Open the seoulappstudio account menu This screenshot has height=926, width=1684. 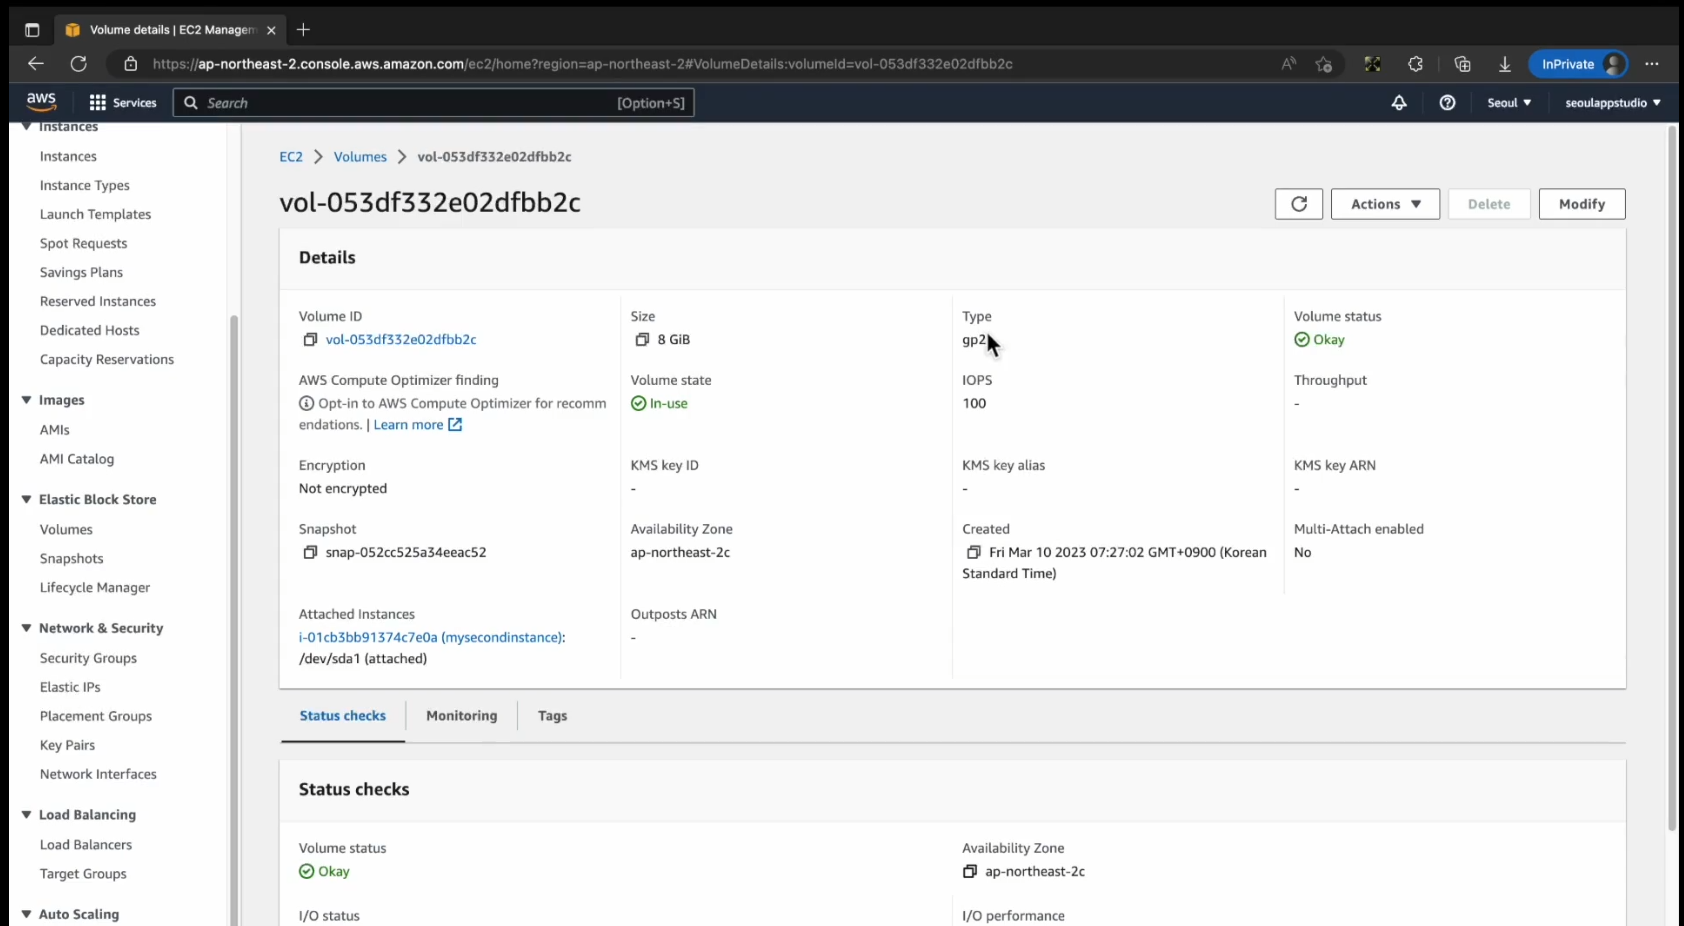[1613, 103]
